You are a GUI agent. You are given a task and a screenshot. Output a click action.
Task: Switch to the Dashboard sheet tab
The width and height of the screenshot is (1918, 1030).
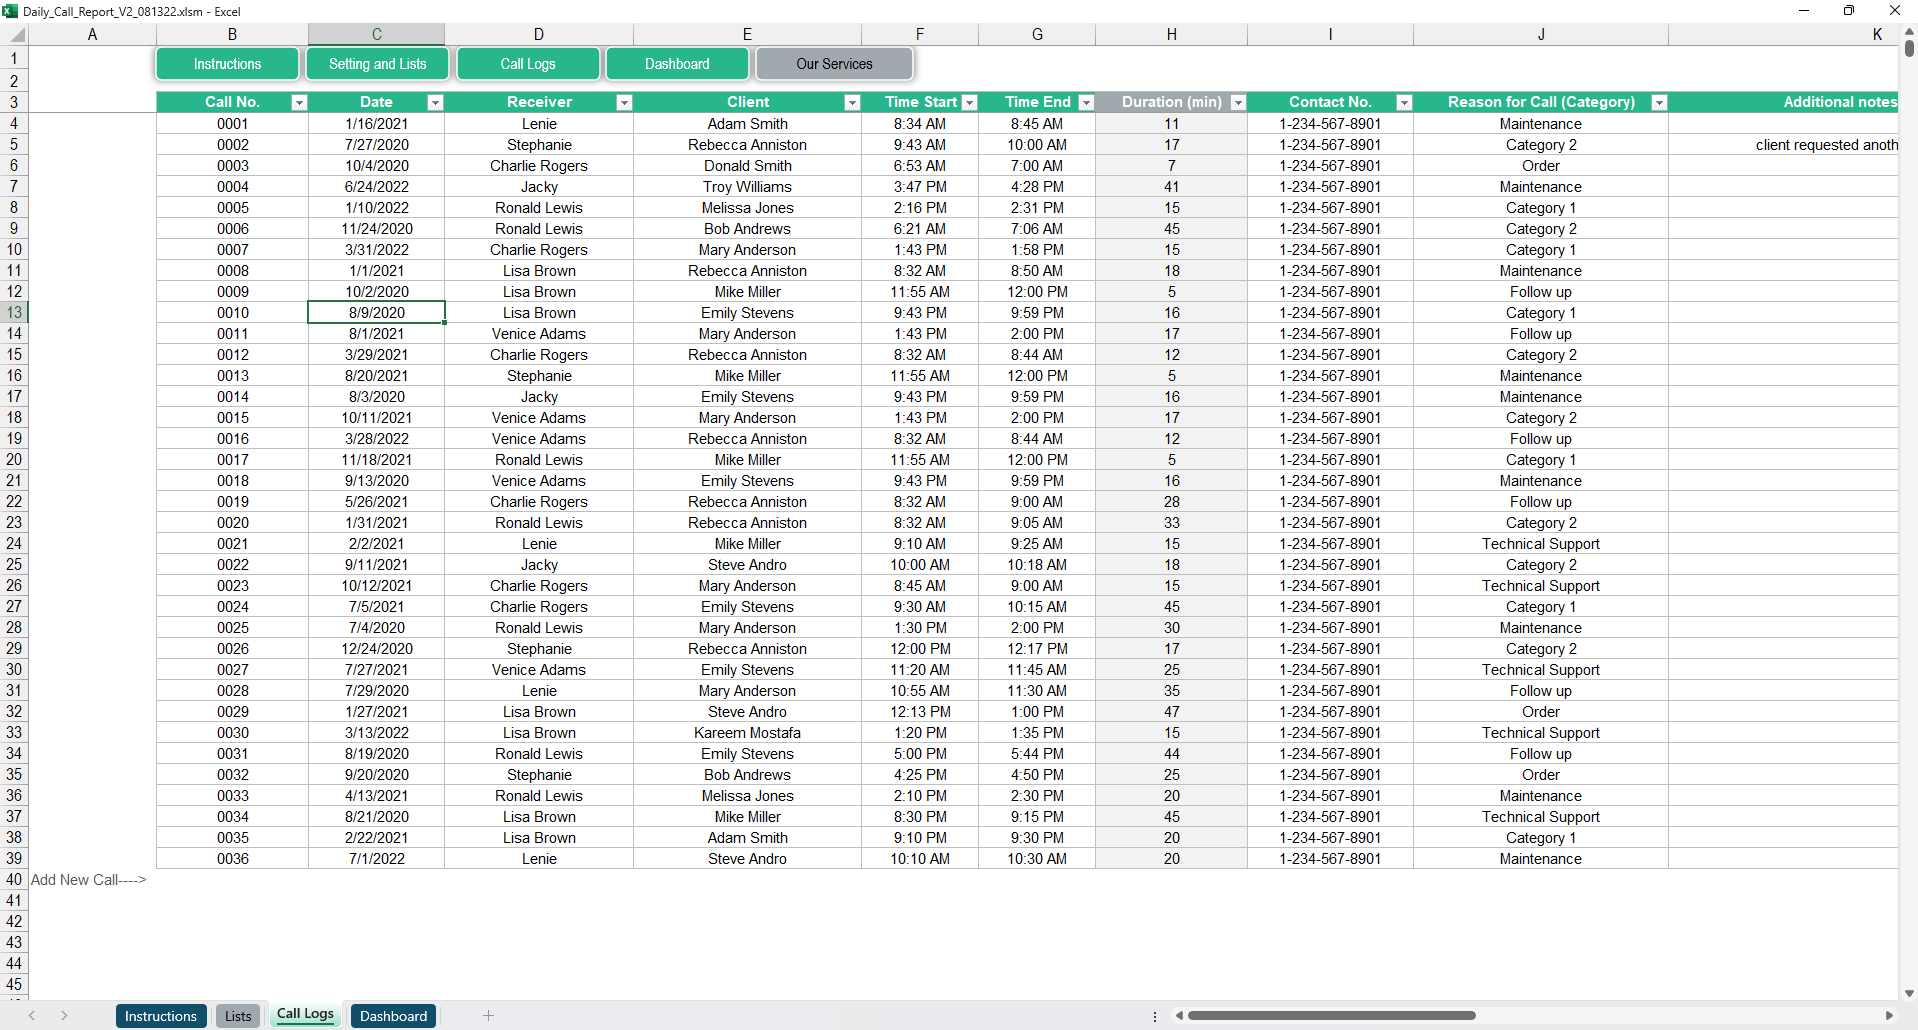392,1015
